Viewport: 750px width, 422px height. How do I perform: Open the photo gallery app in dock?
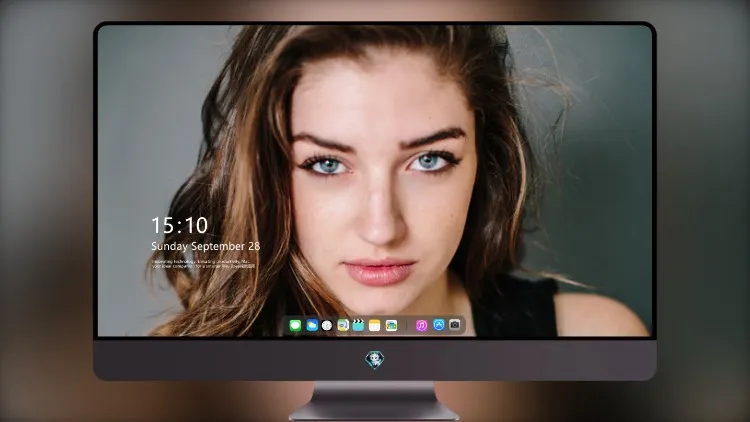tap(391, 326)
